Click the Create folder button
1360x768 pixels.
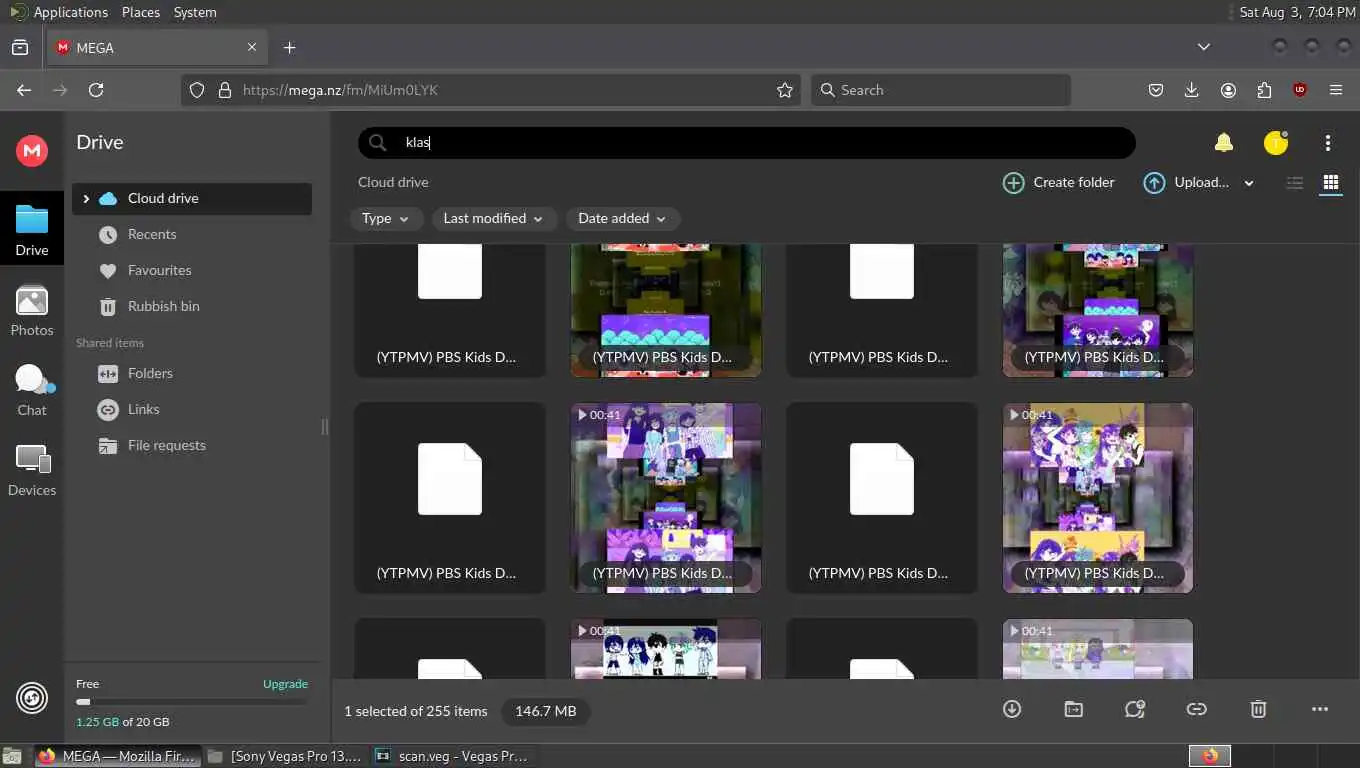point(1059,183)
